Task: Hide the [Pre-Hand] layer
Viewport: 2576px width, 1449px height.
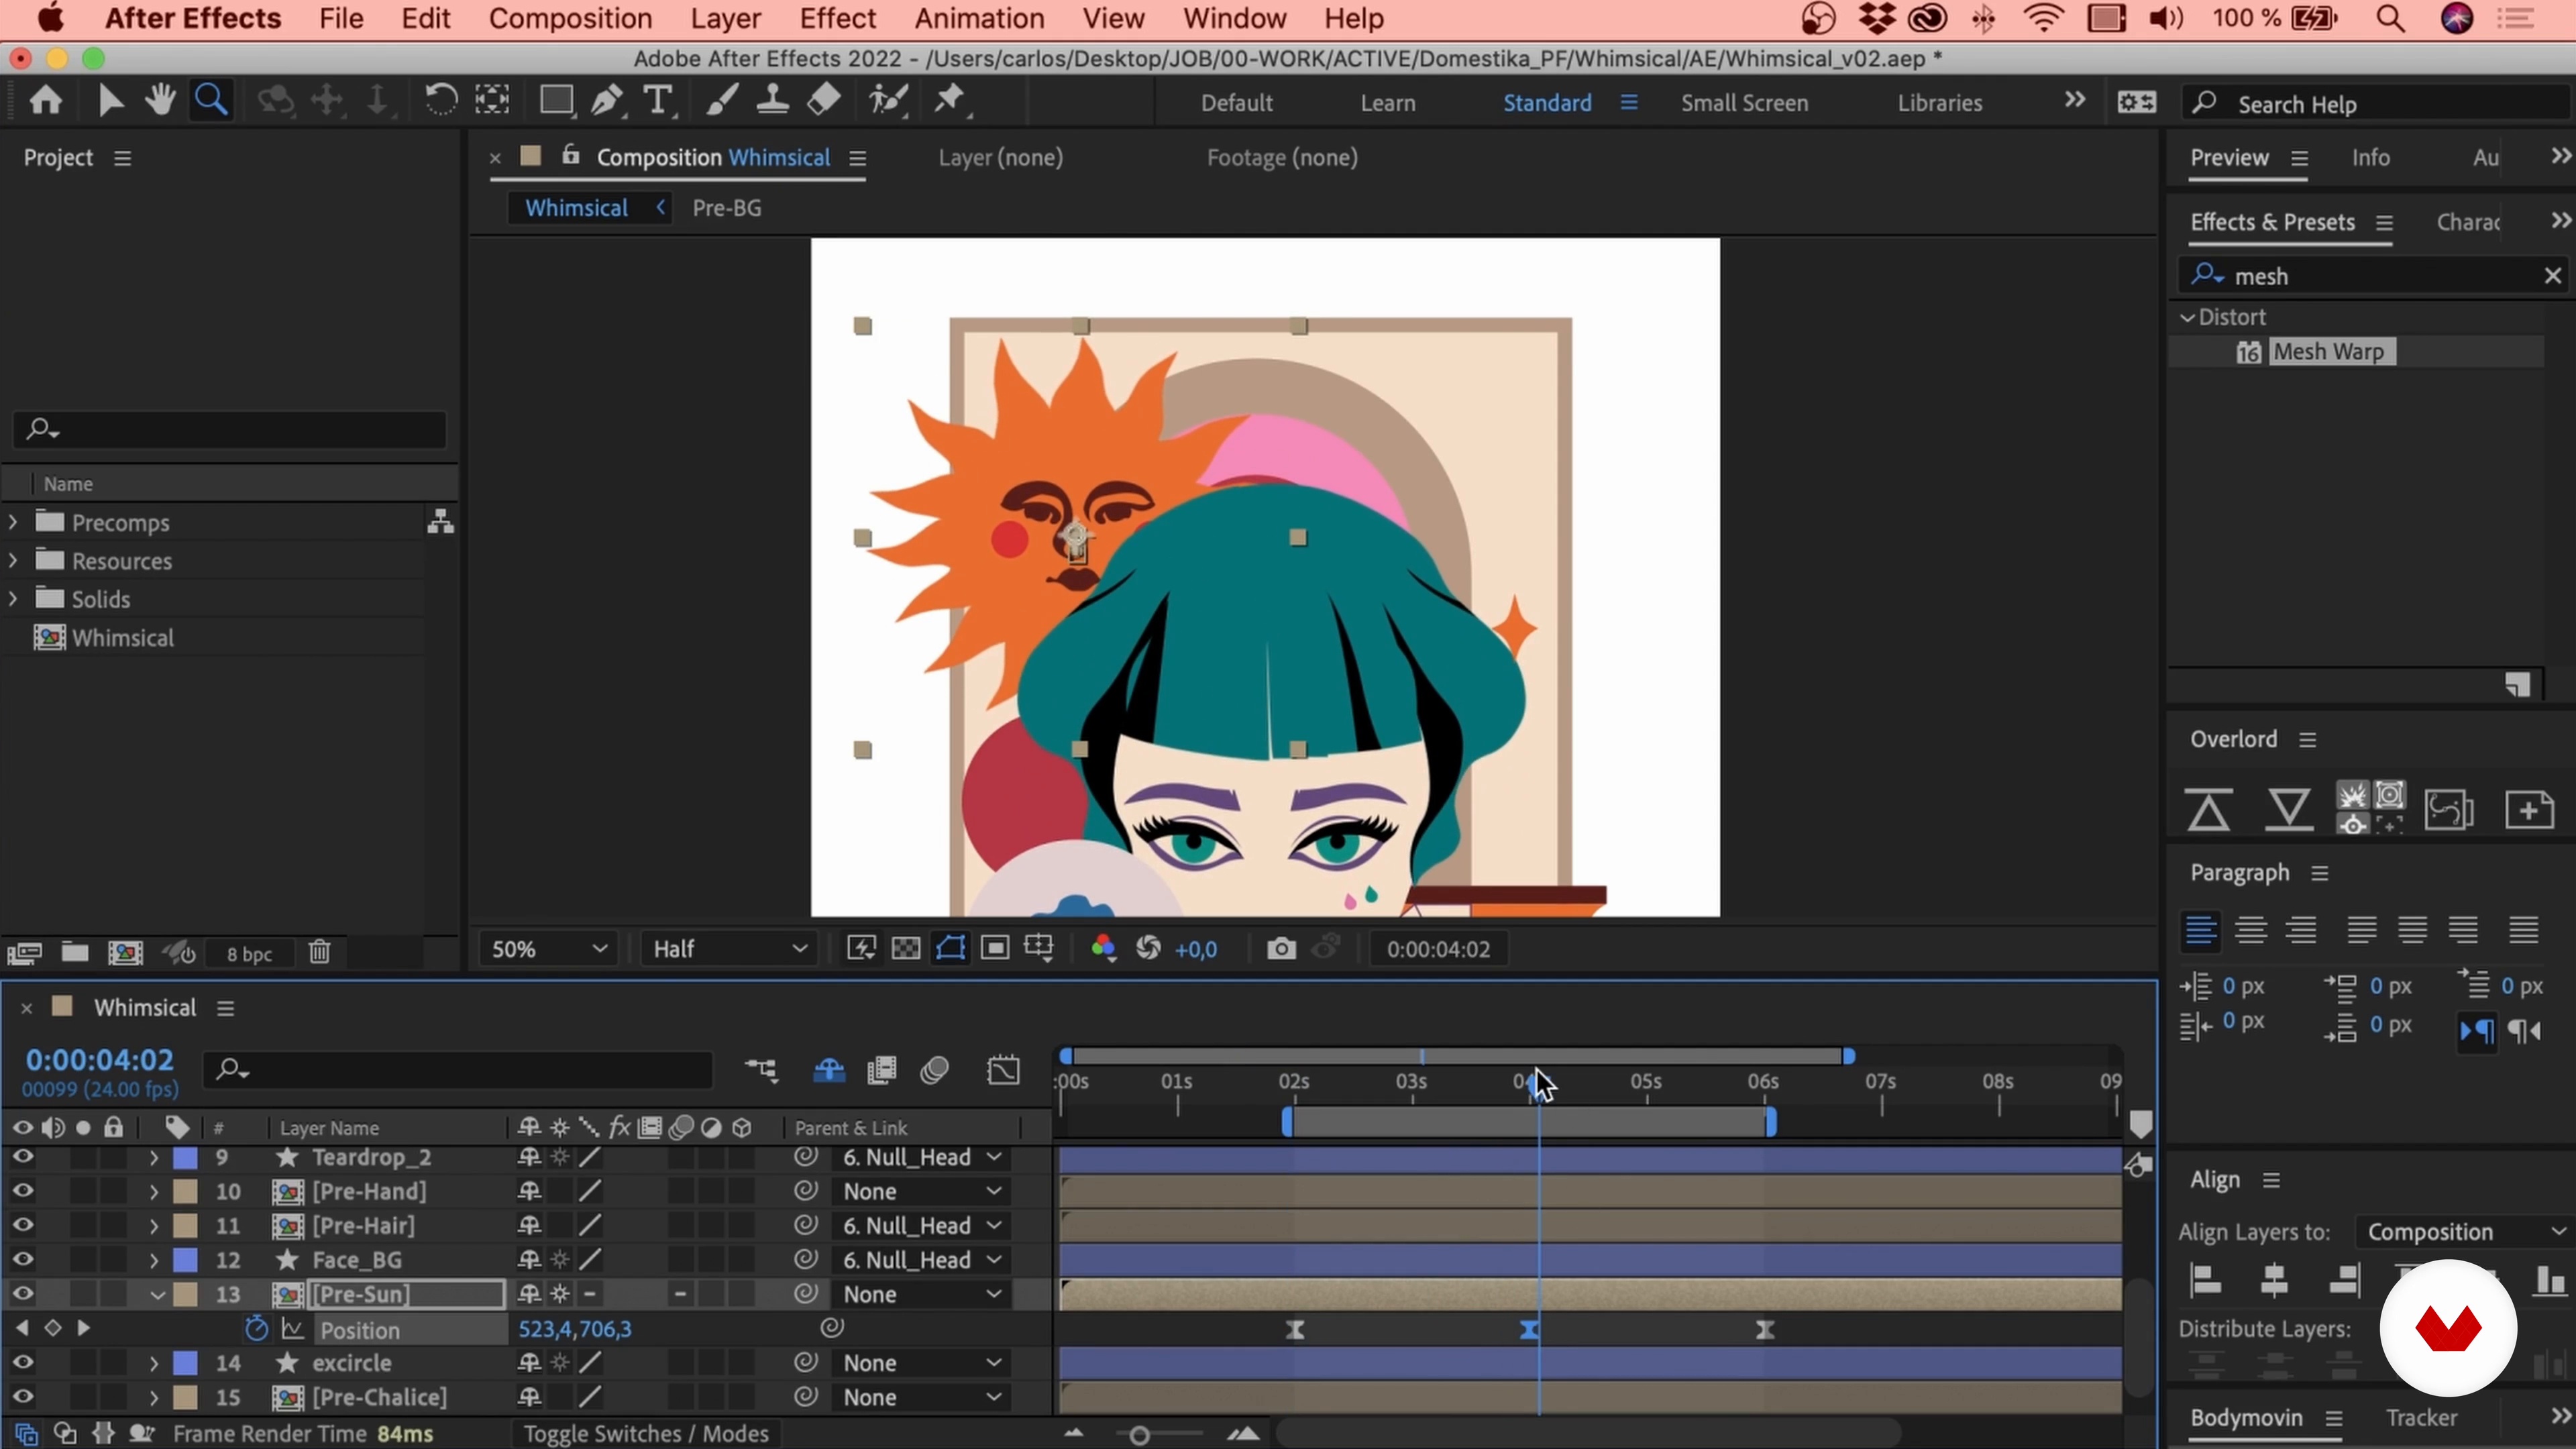Action: click(22, 1192)
